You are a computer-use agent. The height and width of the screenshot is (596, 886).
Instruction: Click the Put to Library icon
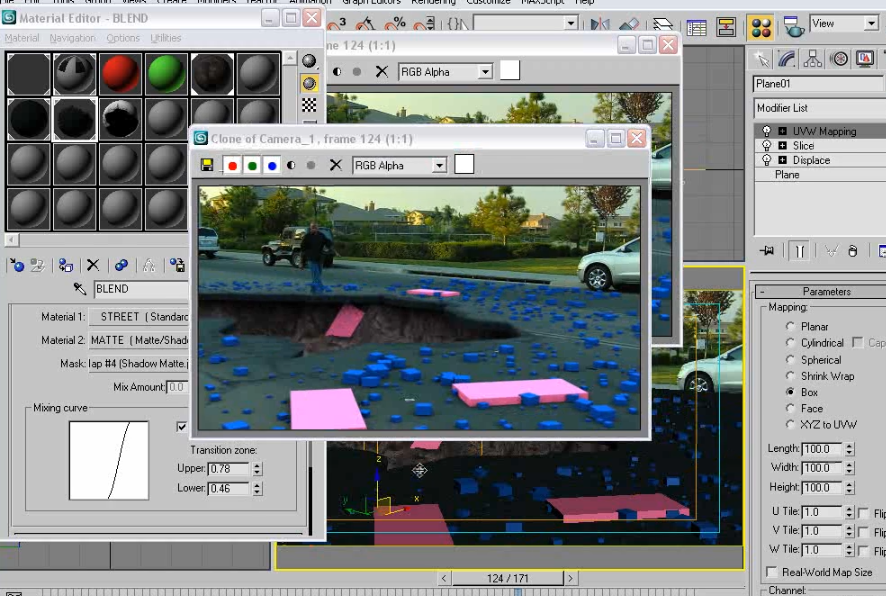tap(177, 265)
